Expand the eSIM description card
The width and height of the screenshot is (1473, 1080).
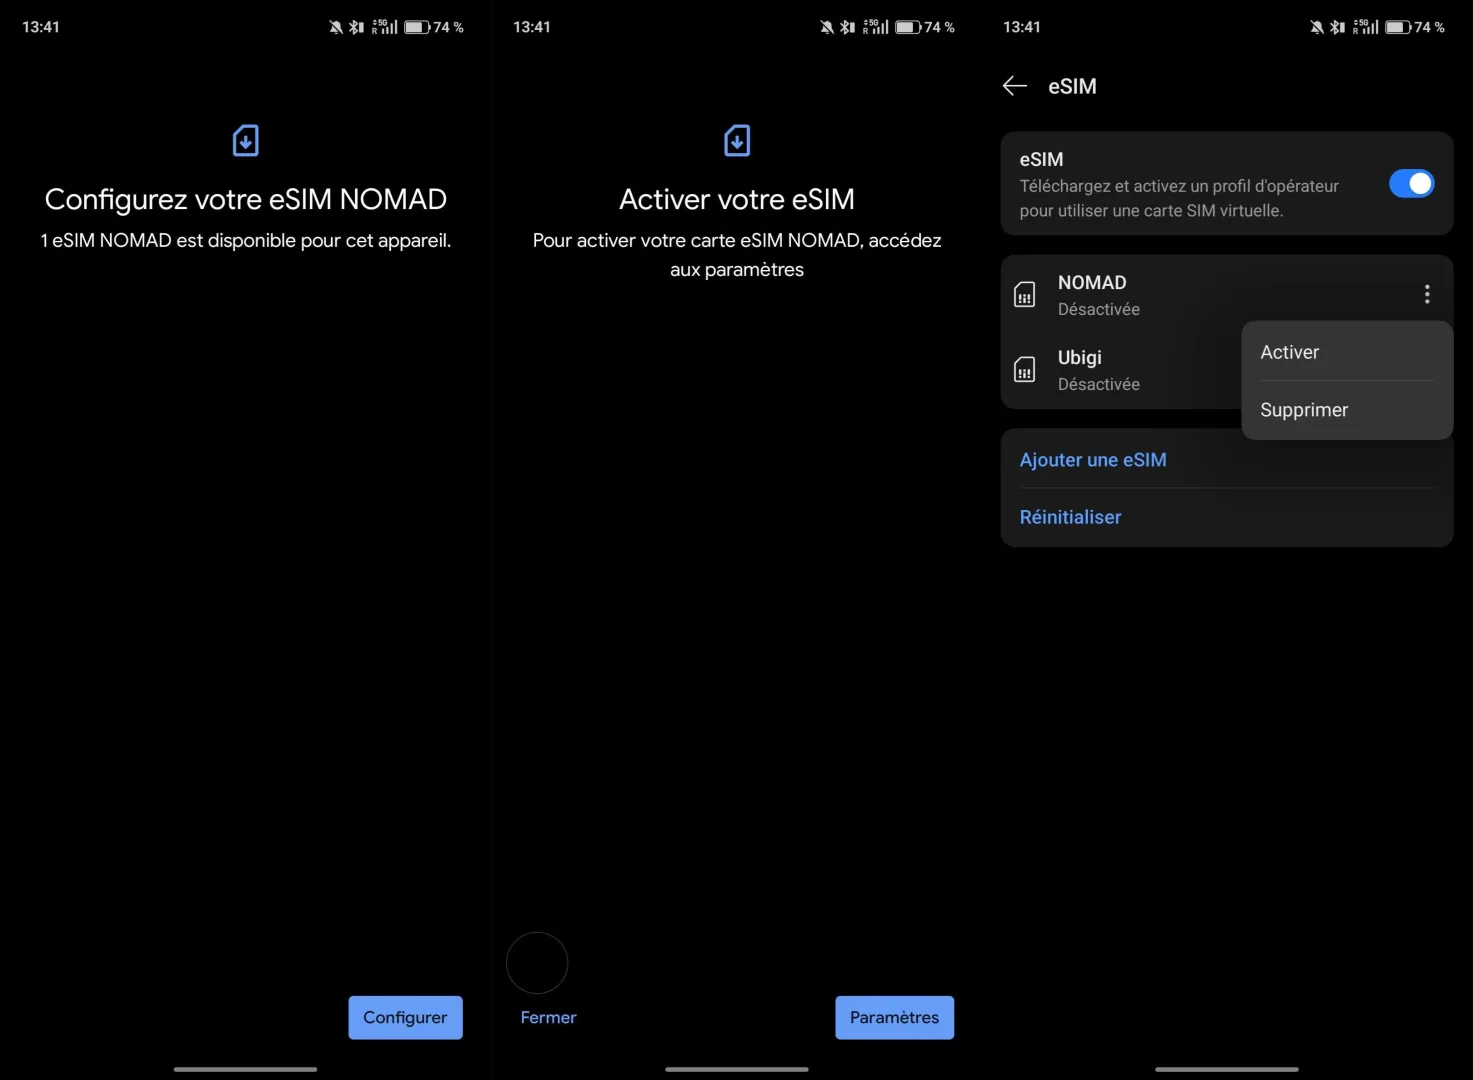coord(1178,184)
